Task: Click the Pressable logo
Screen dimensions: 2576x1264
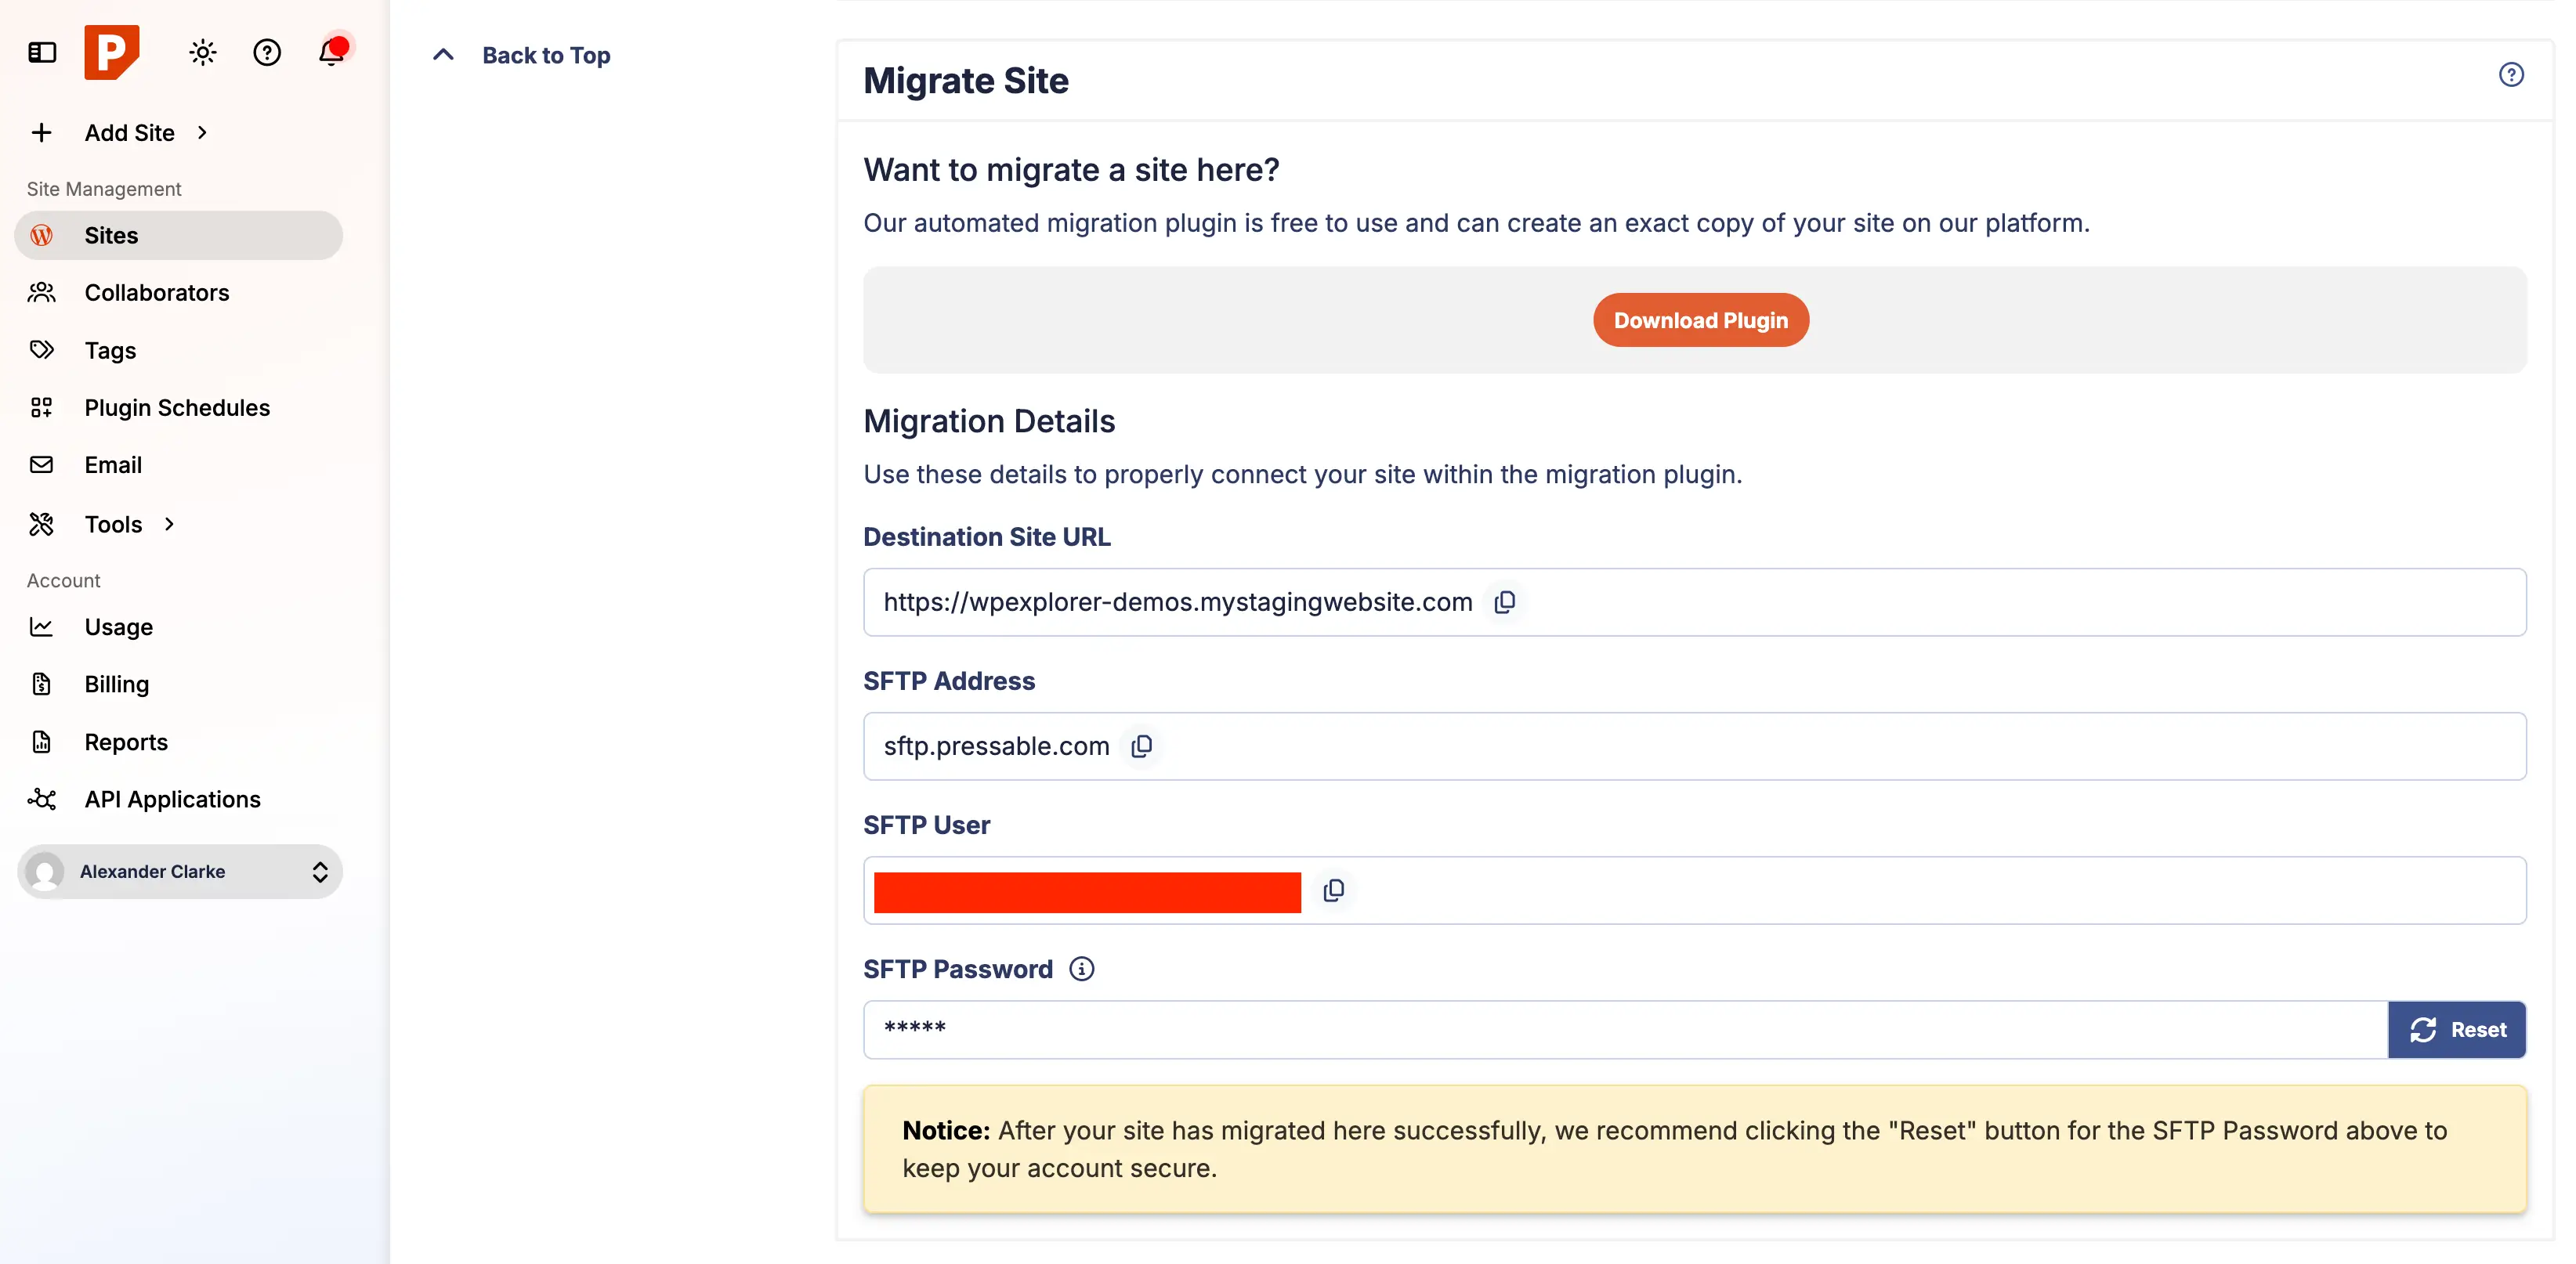Action: (x=112, y=52)
